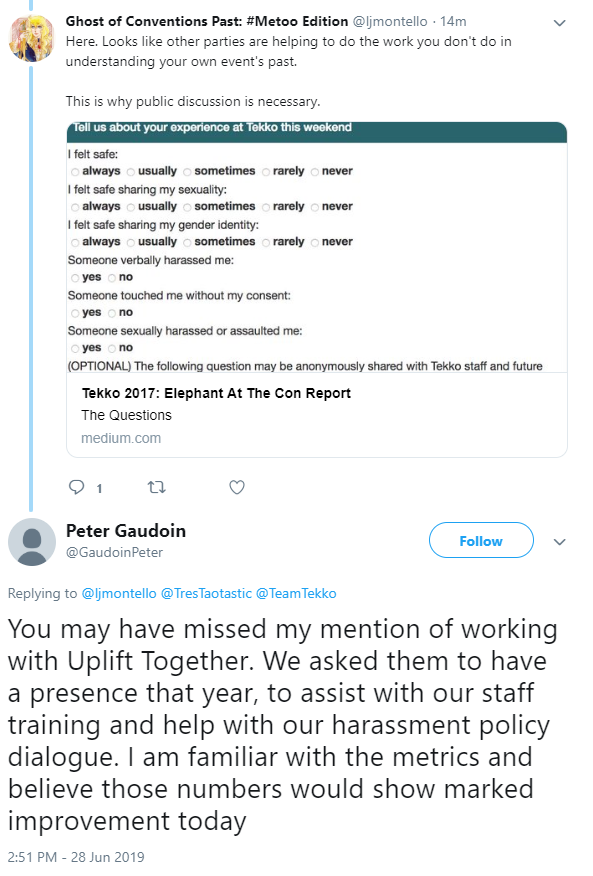This screenshot has height=876, width=593.
Task: Open chevron menu beside Follow button
Action: coord(559,542)
